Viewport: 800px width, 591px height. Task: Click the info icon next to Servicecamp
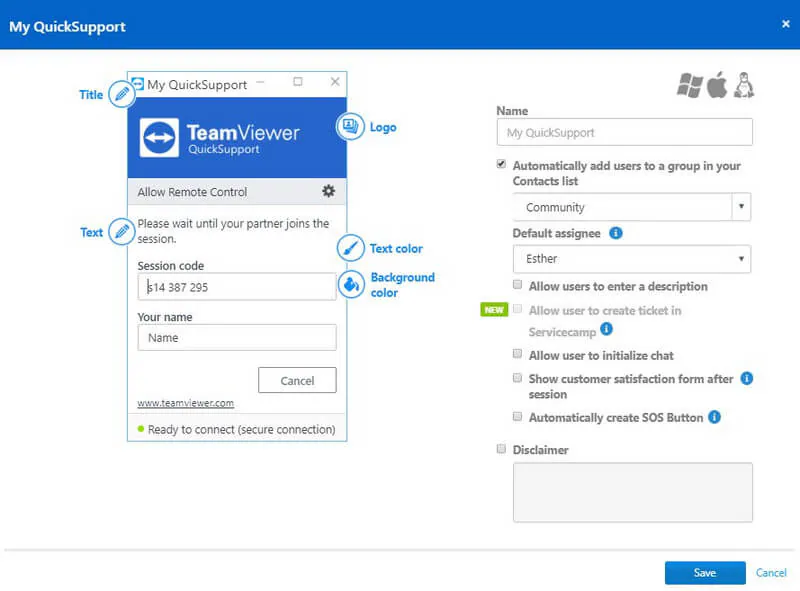click(x=606, y=329)
